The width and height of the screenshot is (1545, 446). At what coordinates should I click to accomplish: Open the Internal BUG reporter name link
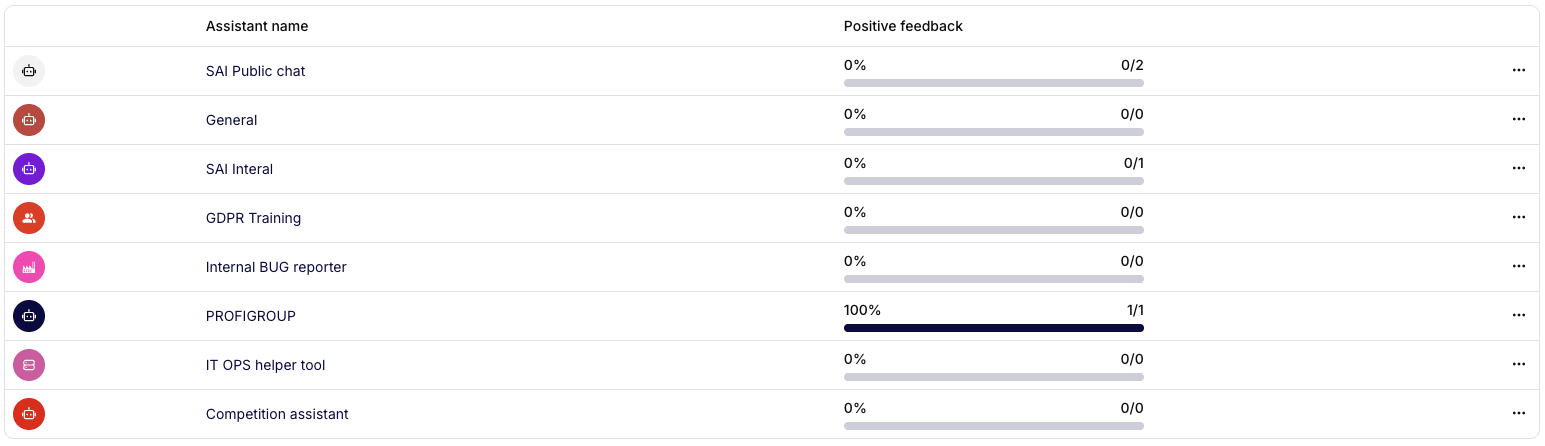pos(276,267)
